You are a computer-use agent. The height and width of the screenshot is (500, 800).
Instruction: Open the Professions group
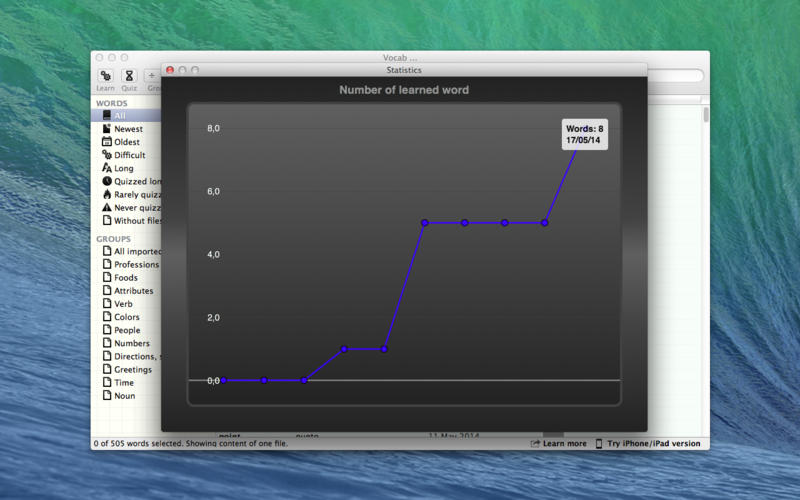click(135, 265)
